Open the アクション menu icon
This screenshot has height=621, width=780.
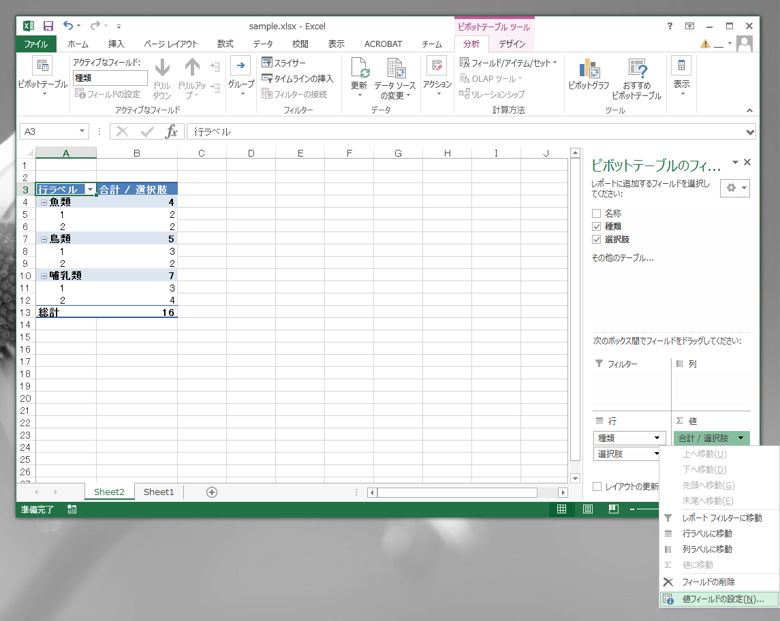[x=437, y=66]
